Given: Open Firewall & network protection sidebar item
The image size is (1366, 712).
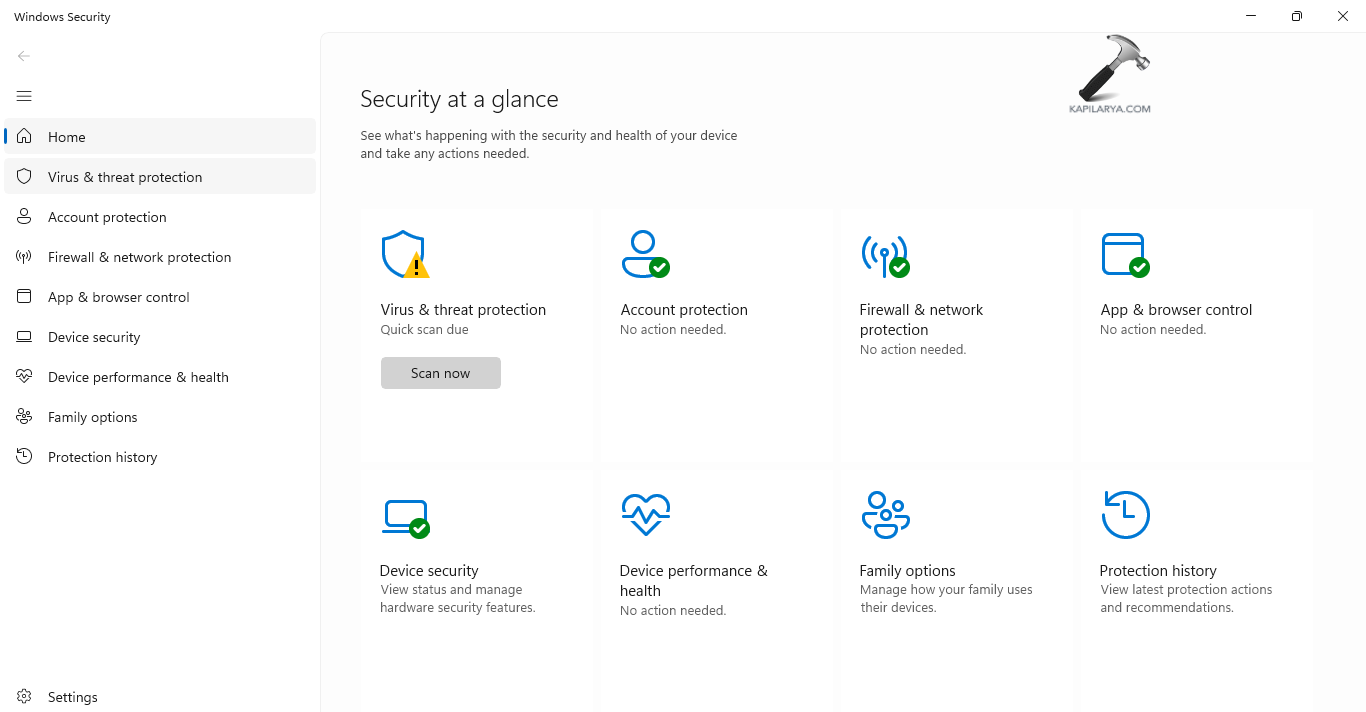Looking at the screenshot, I should coord(139,257).
